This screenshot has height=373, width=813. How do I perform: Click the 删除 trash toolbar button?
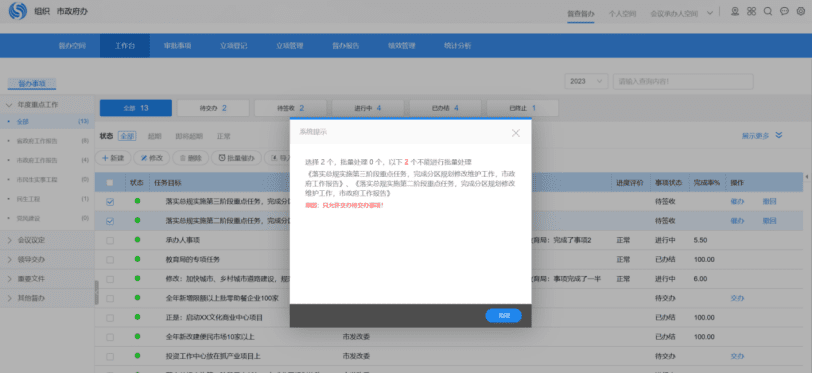191,158
